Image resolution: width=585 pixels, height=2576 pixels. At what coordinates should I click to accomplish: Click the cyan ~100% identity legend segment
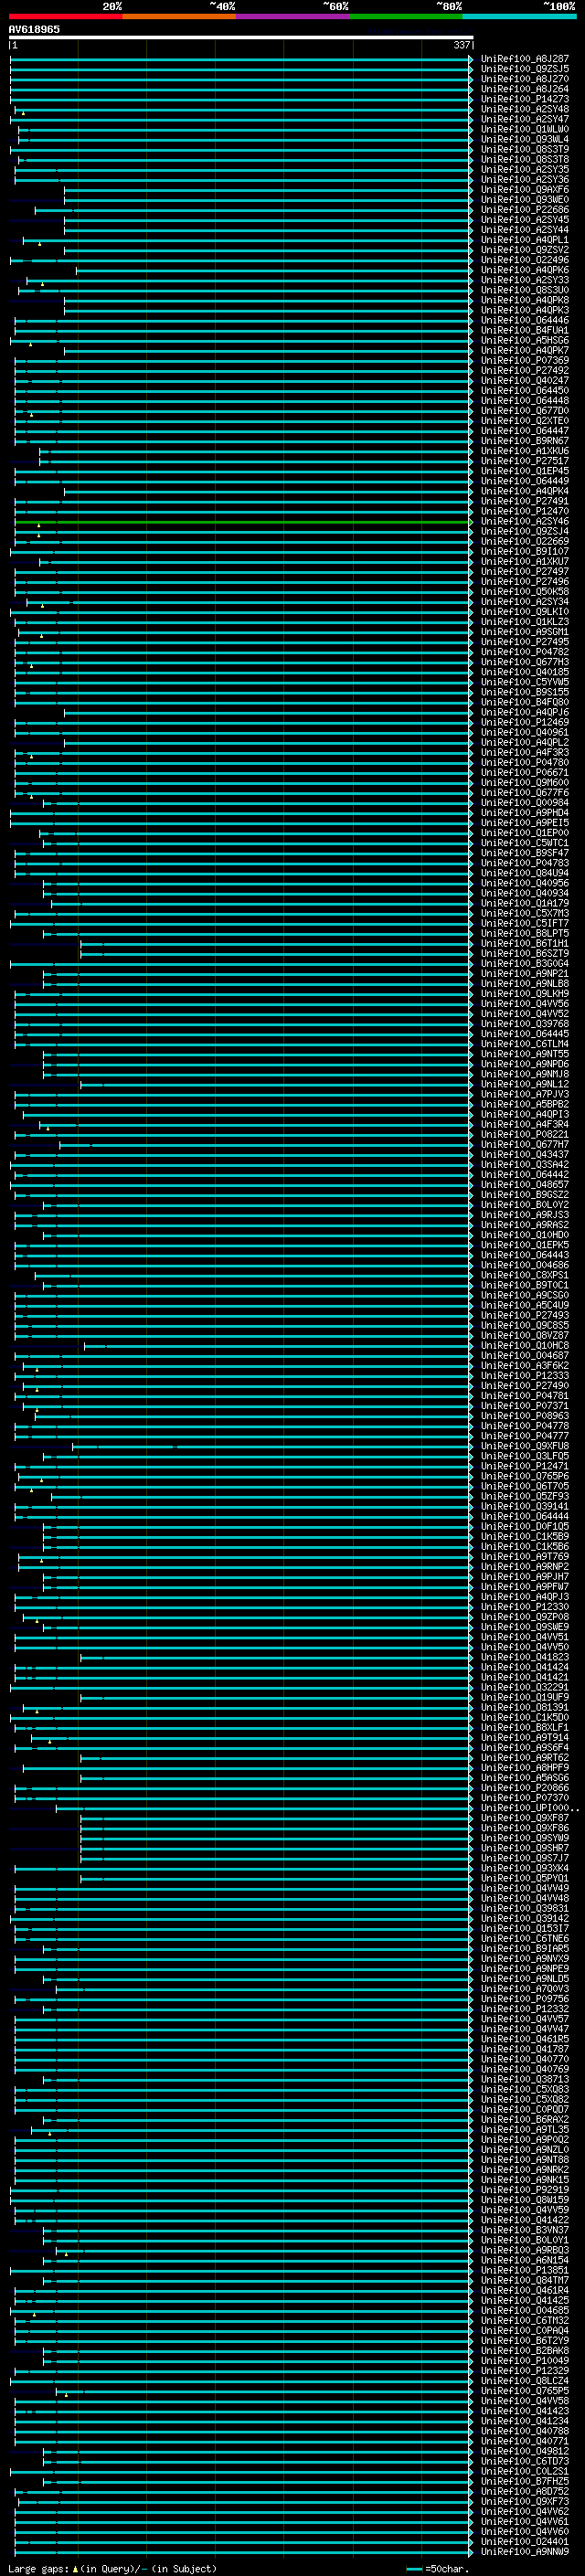pos(519,16)
